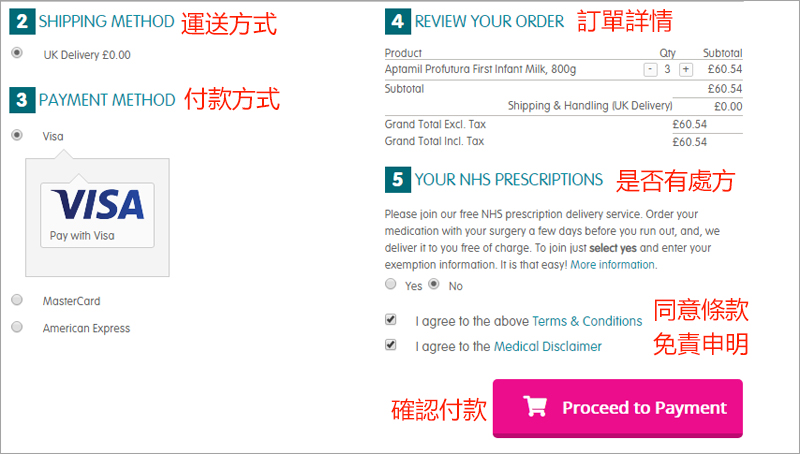Screen dimensions: 800x454
Task: Click the step 3 Payment Method badge
Action: (x=22, y=99)
